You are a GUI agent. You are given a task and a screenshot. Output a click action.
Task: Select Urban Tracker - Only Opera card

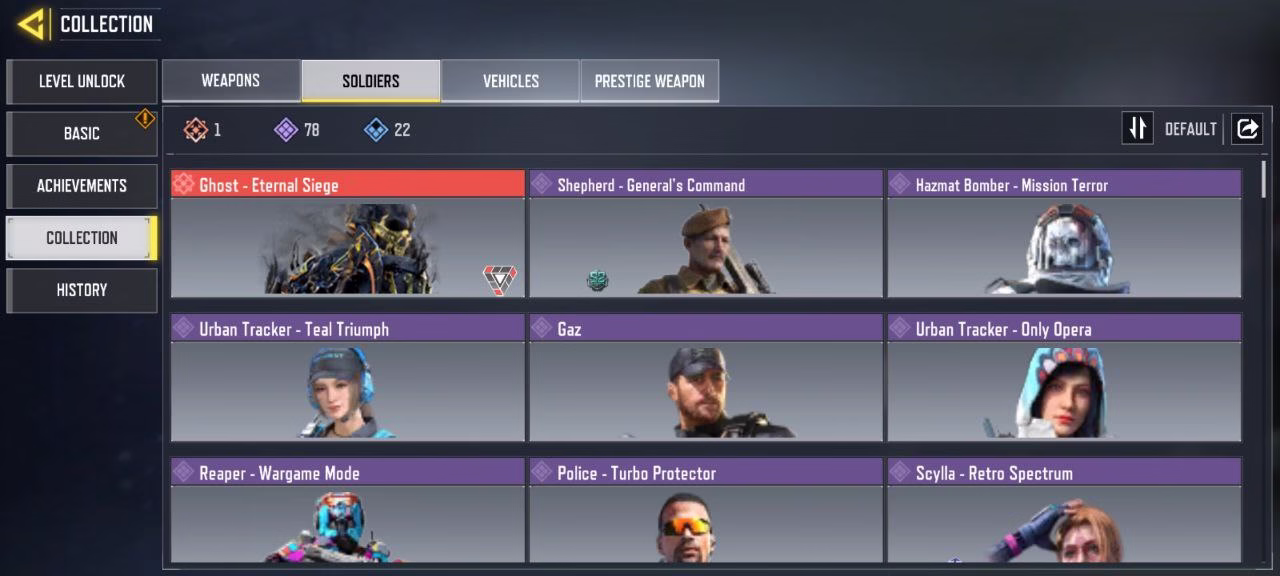click(x=1065, y=378)
